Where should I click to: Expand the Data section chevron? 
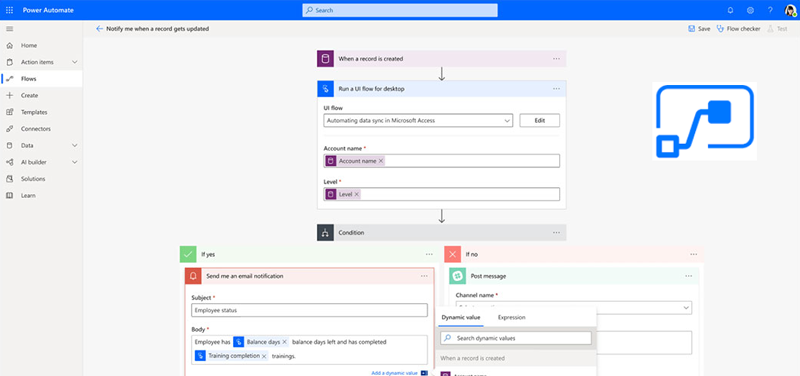(x=74, y=145)
